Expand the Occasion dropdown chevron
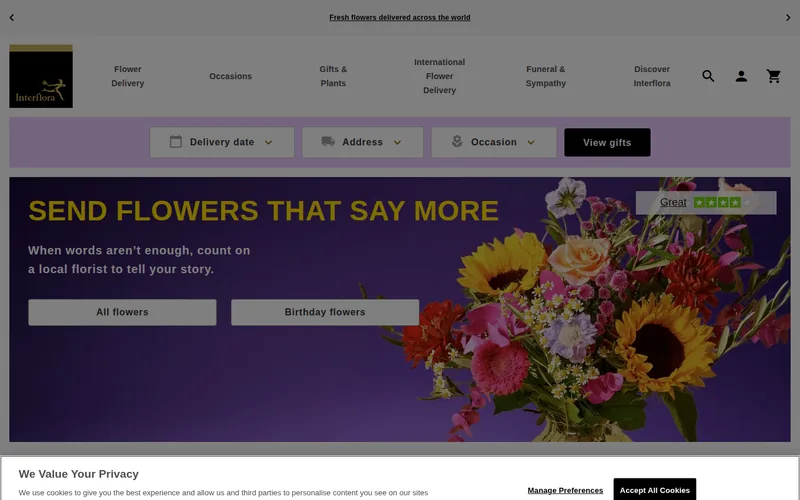 pyautogui.click(x=531, y=142)
